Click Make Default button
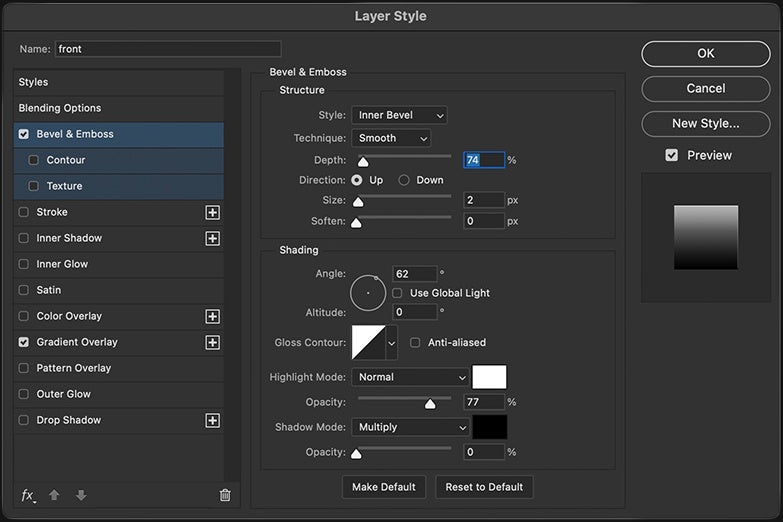 (x=384, y=487)
